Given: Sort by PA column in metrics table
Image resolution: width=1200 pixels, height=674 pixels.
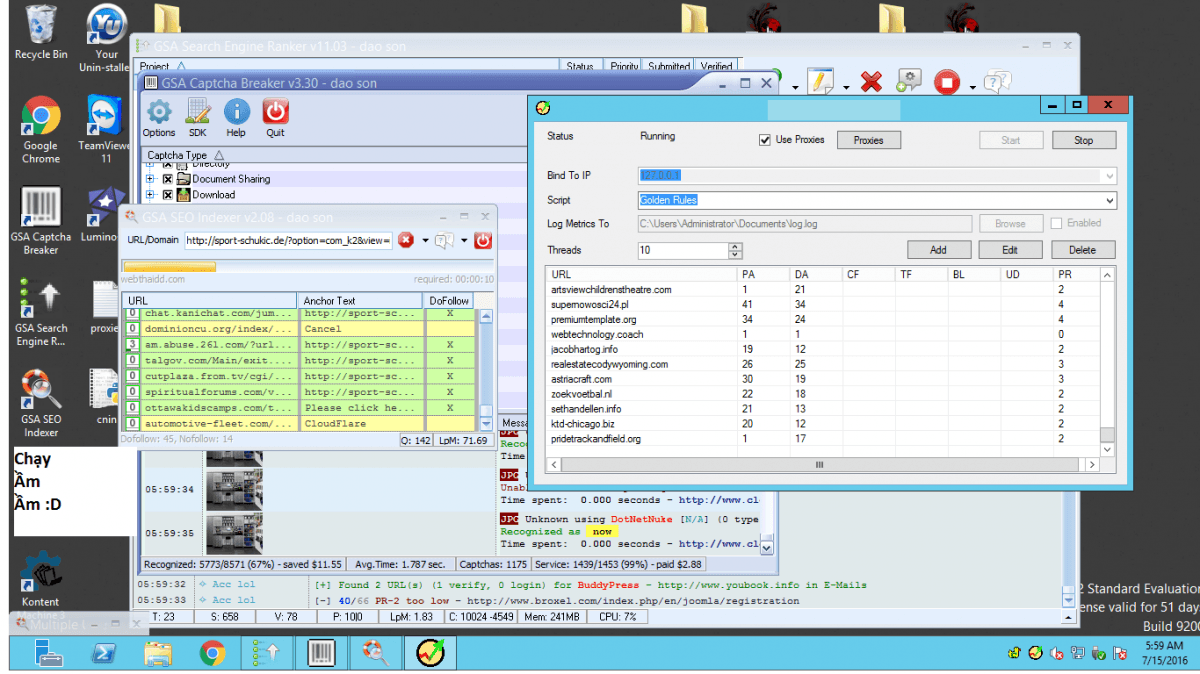Looking at the screenshot, I should click(x=763, y=274).
